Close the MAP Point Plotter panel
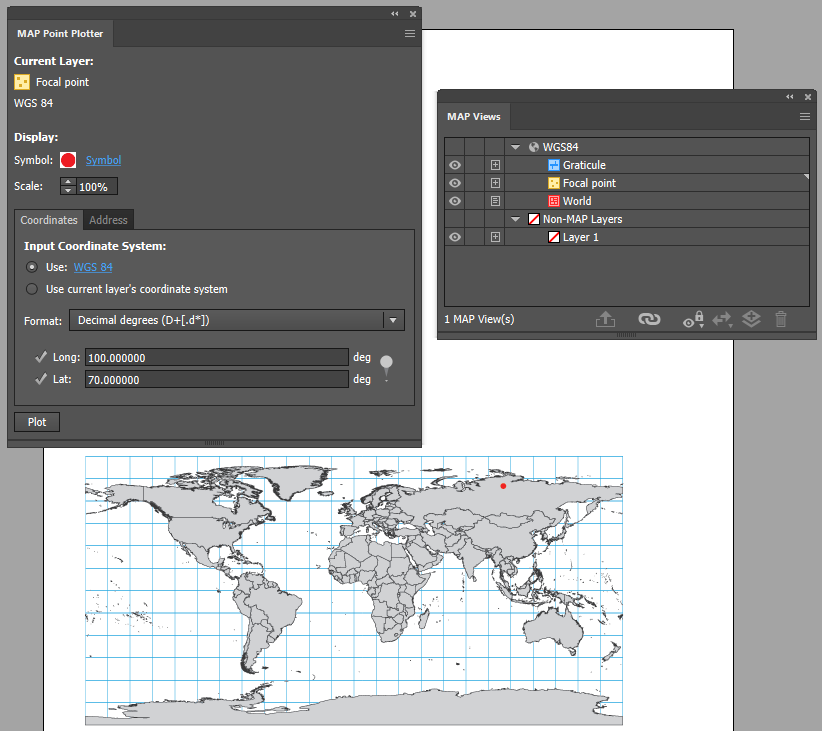Image resolution: width=822 pixels, height=731 pixels. tap(413, 14)
